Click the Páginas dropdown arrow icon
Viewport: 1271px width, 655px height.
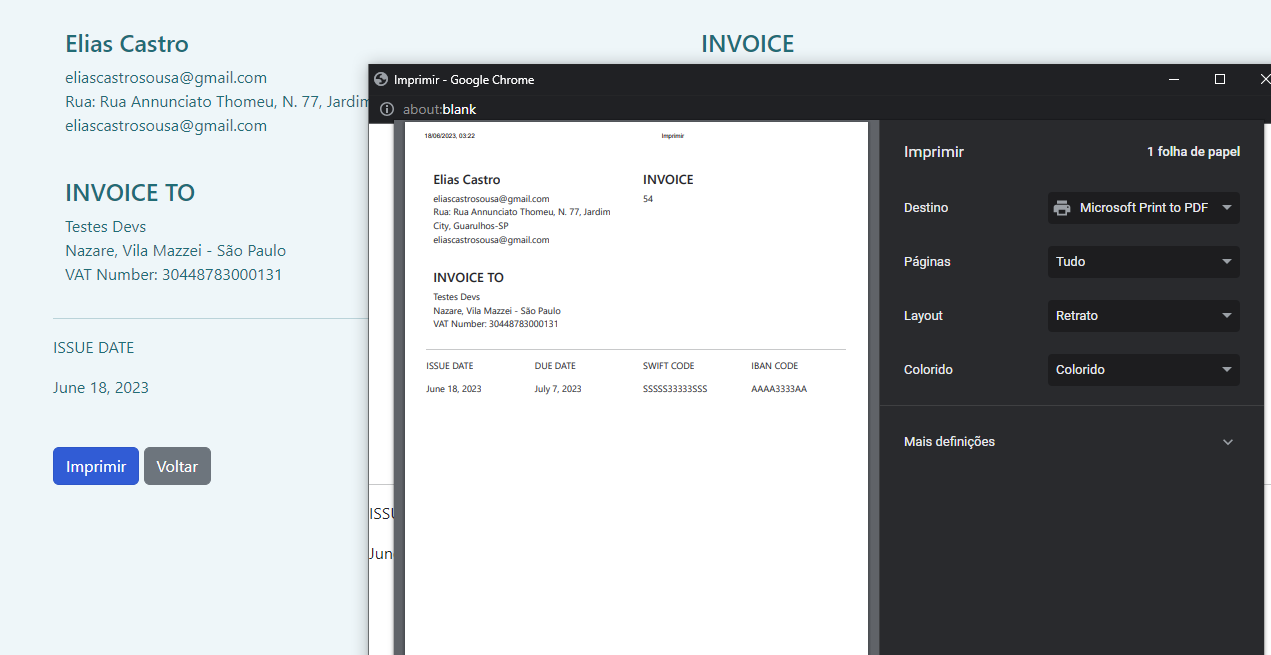coord(1227,261)
